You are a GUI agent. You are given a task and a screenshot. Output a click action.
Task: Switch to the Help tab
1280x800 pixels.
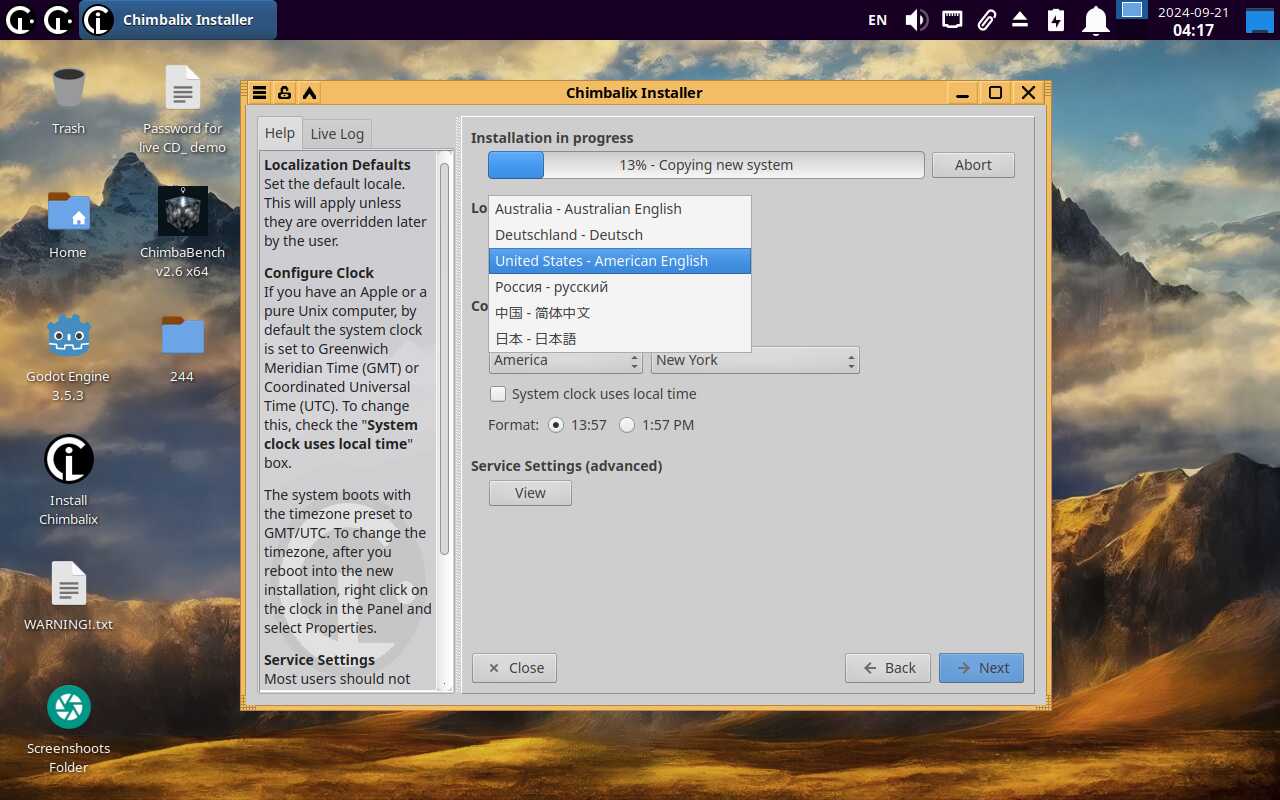click(x=280, y=133)
